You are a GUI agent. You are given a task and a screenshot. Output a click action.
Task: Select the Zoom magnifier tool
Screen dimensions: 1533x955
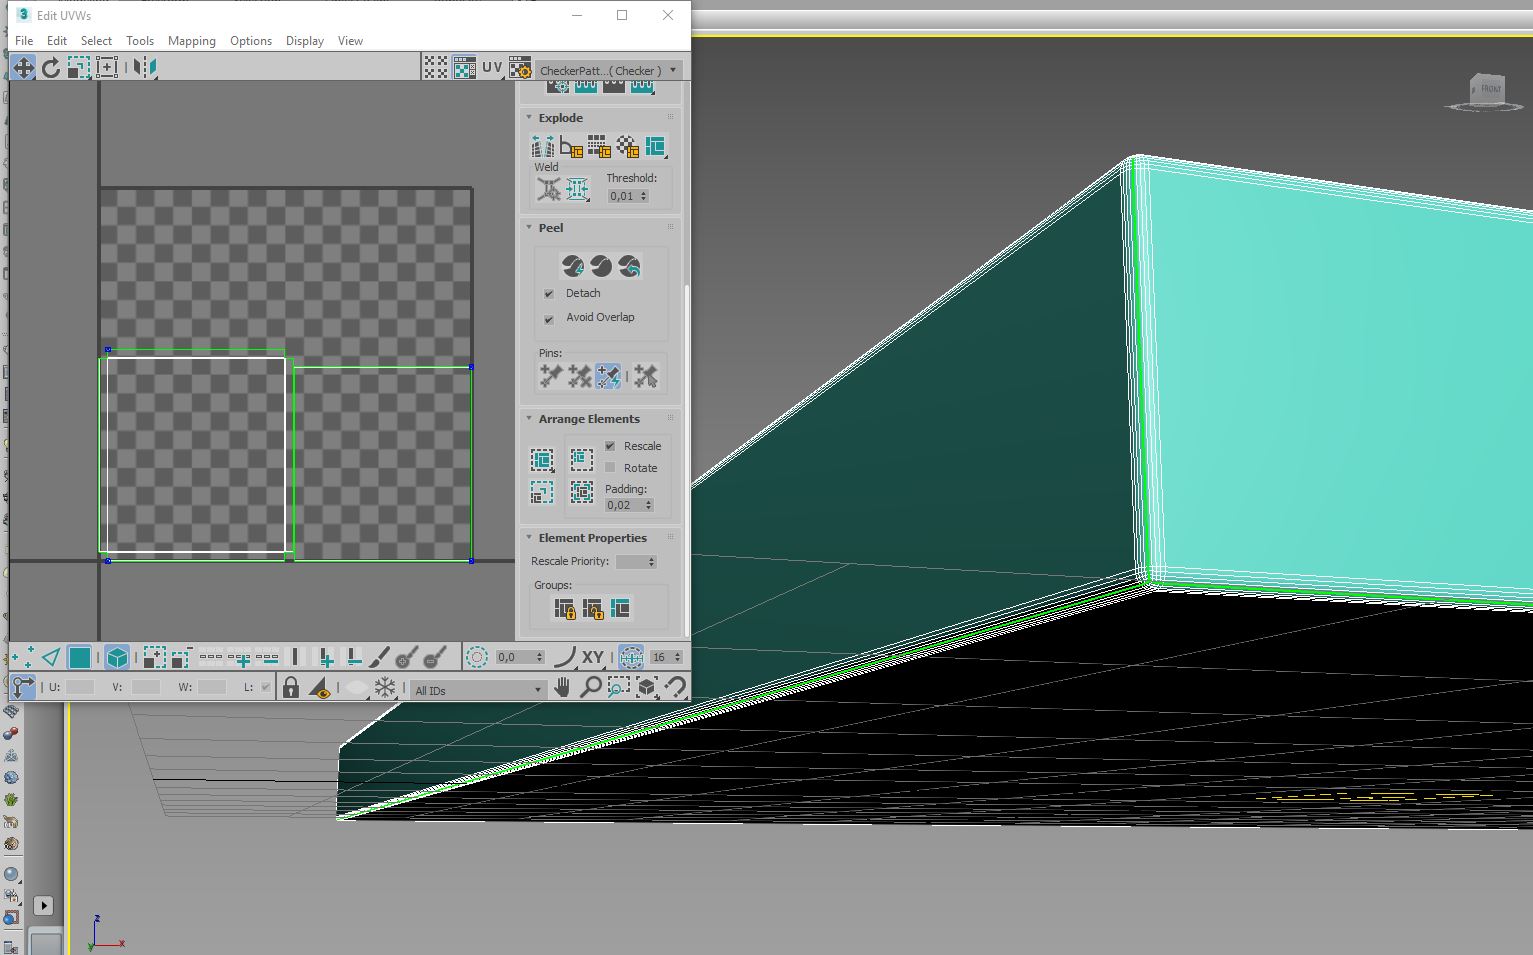[590, 688]
